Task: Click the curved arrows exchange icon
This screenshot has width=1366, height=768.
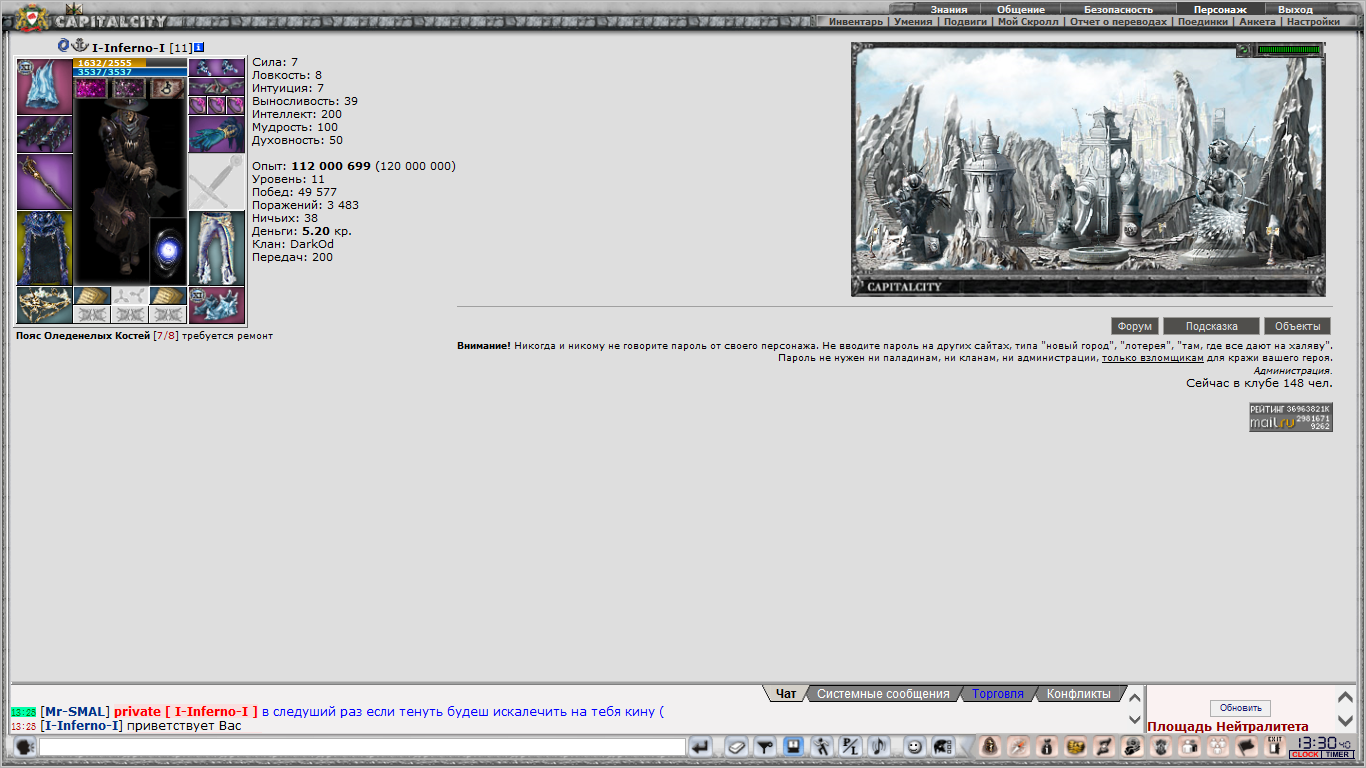Action: pyautogui.click(x=1104, y=746)
